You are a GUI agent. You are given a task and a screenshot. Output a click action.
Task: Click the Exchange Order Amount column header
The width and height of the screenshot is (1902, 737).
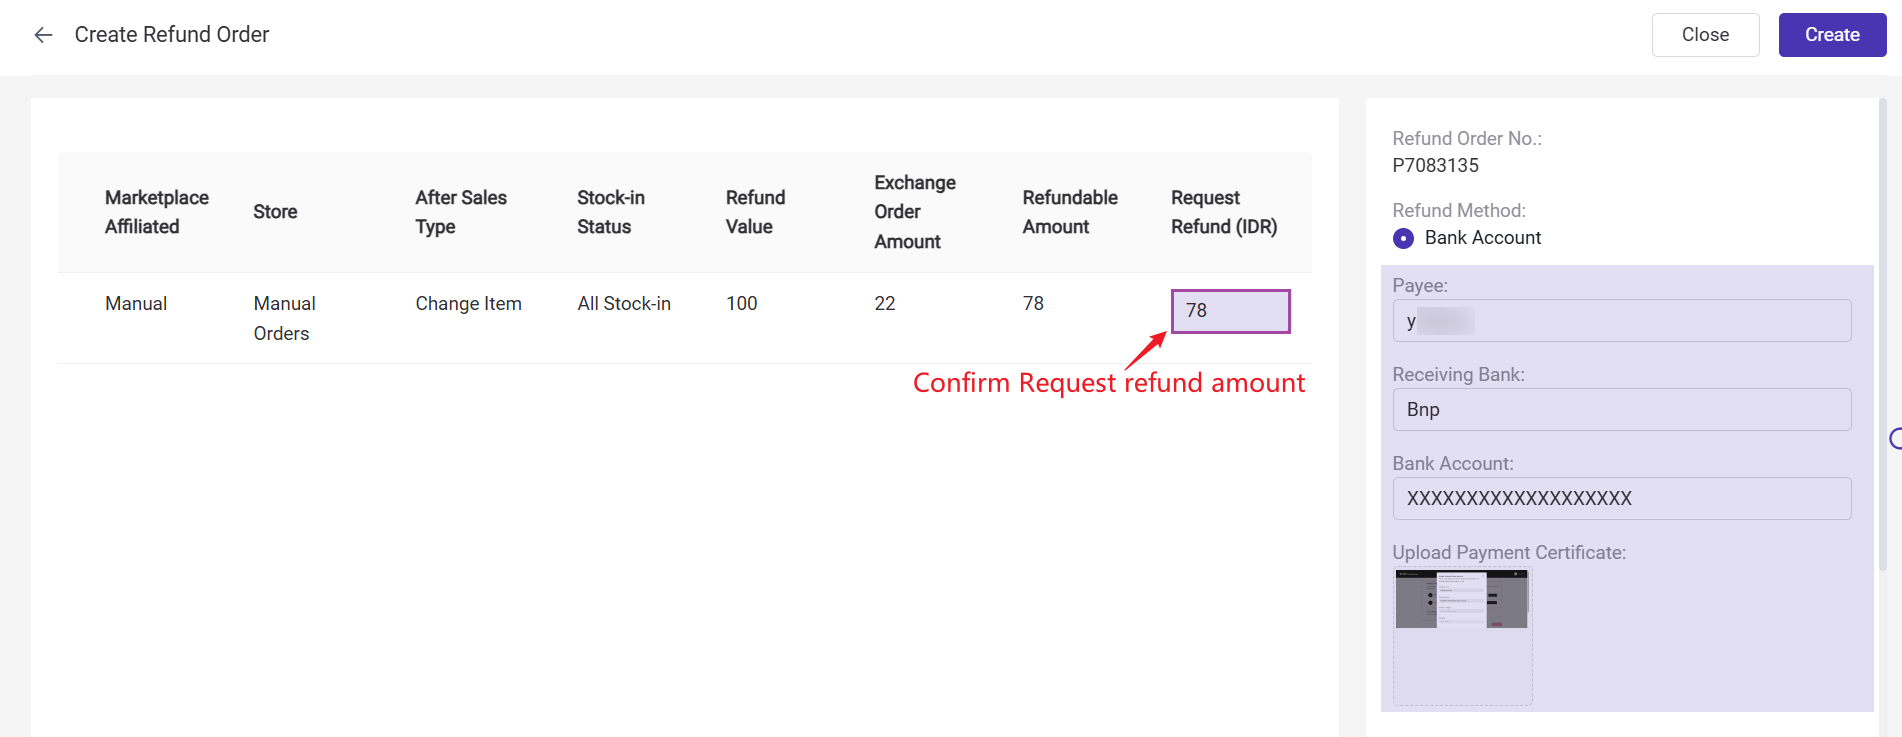pos(914,212)
